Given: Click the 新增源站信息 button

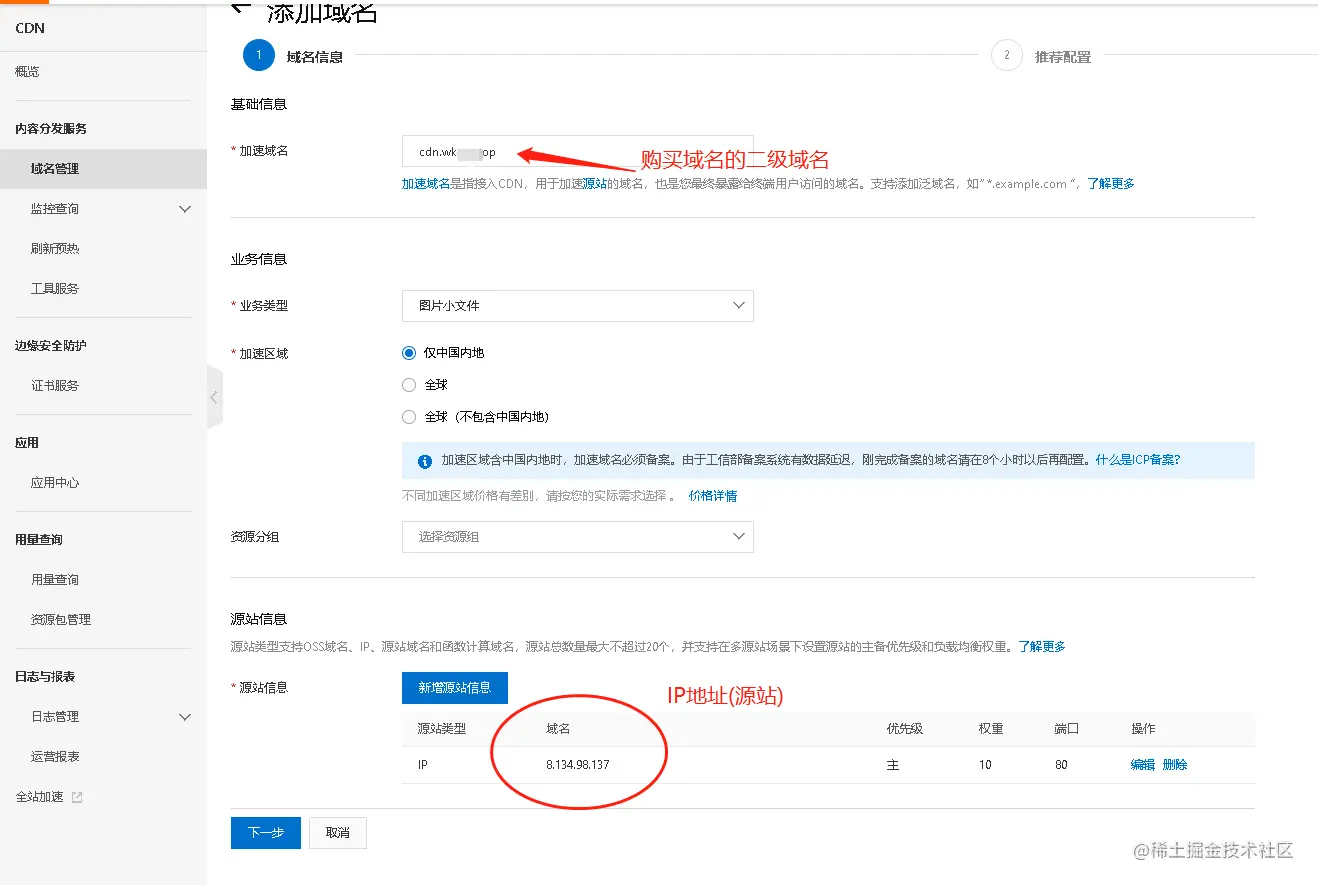Looking at the screenshot, I should [x=454, y=688].
